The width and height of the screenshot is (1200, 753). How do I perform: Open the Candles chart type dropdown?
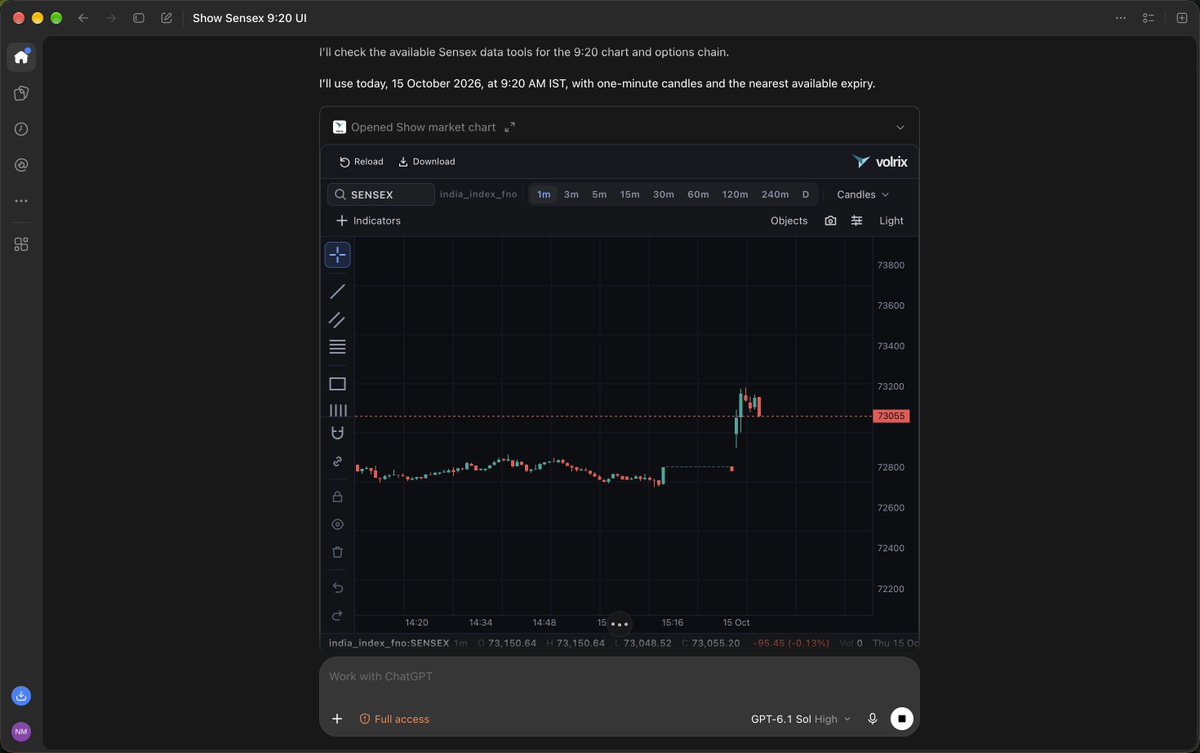pyautogui.click(x=863, y=195)
